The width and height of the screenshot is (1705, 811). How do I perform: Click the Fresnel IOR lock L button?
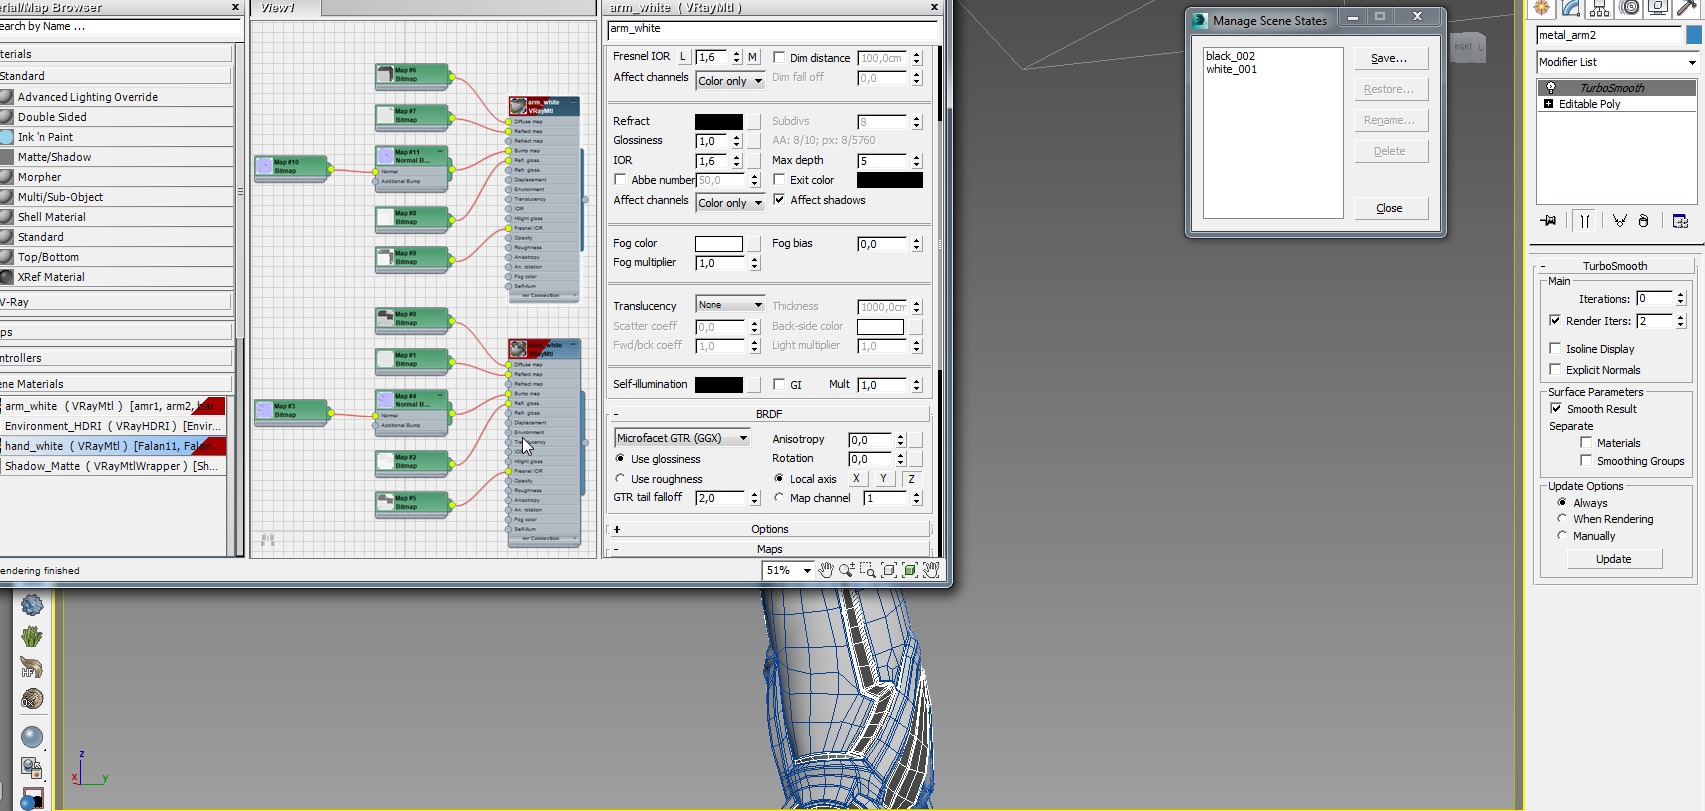coord(683,57)
